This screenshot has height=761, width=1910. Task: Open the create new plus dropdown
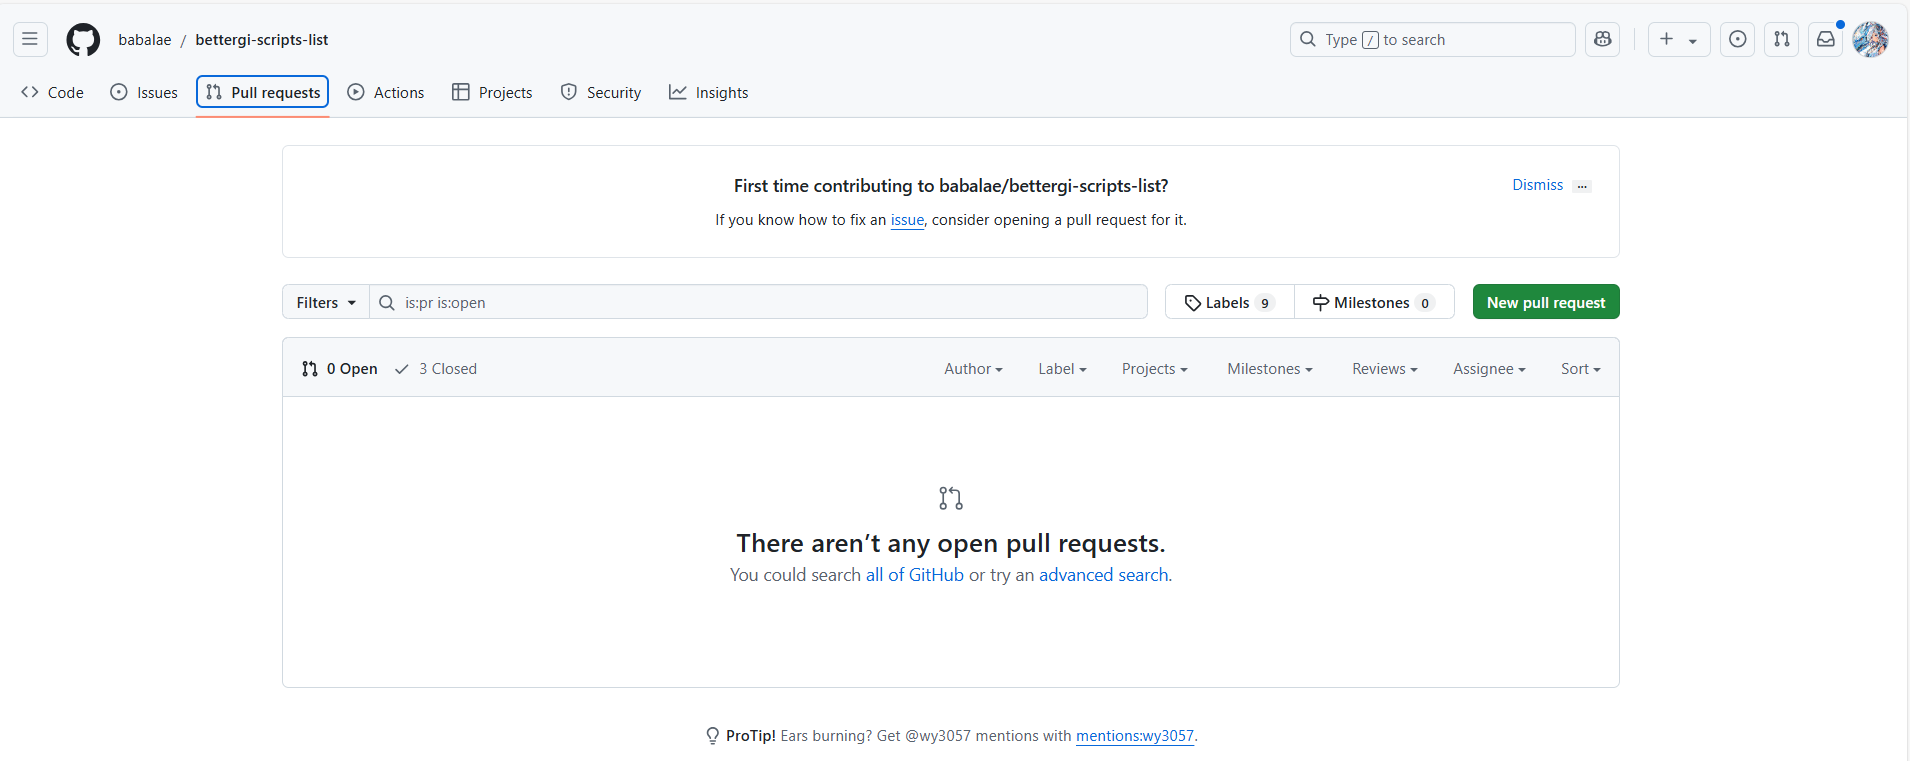(x=1678, y=40)
